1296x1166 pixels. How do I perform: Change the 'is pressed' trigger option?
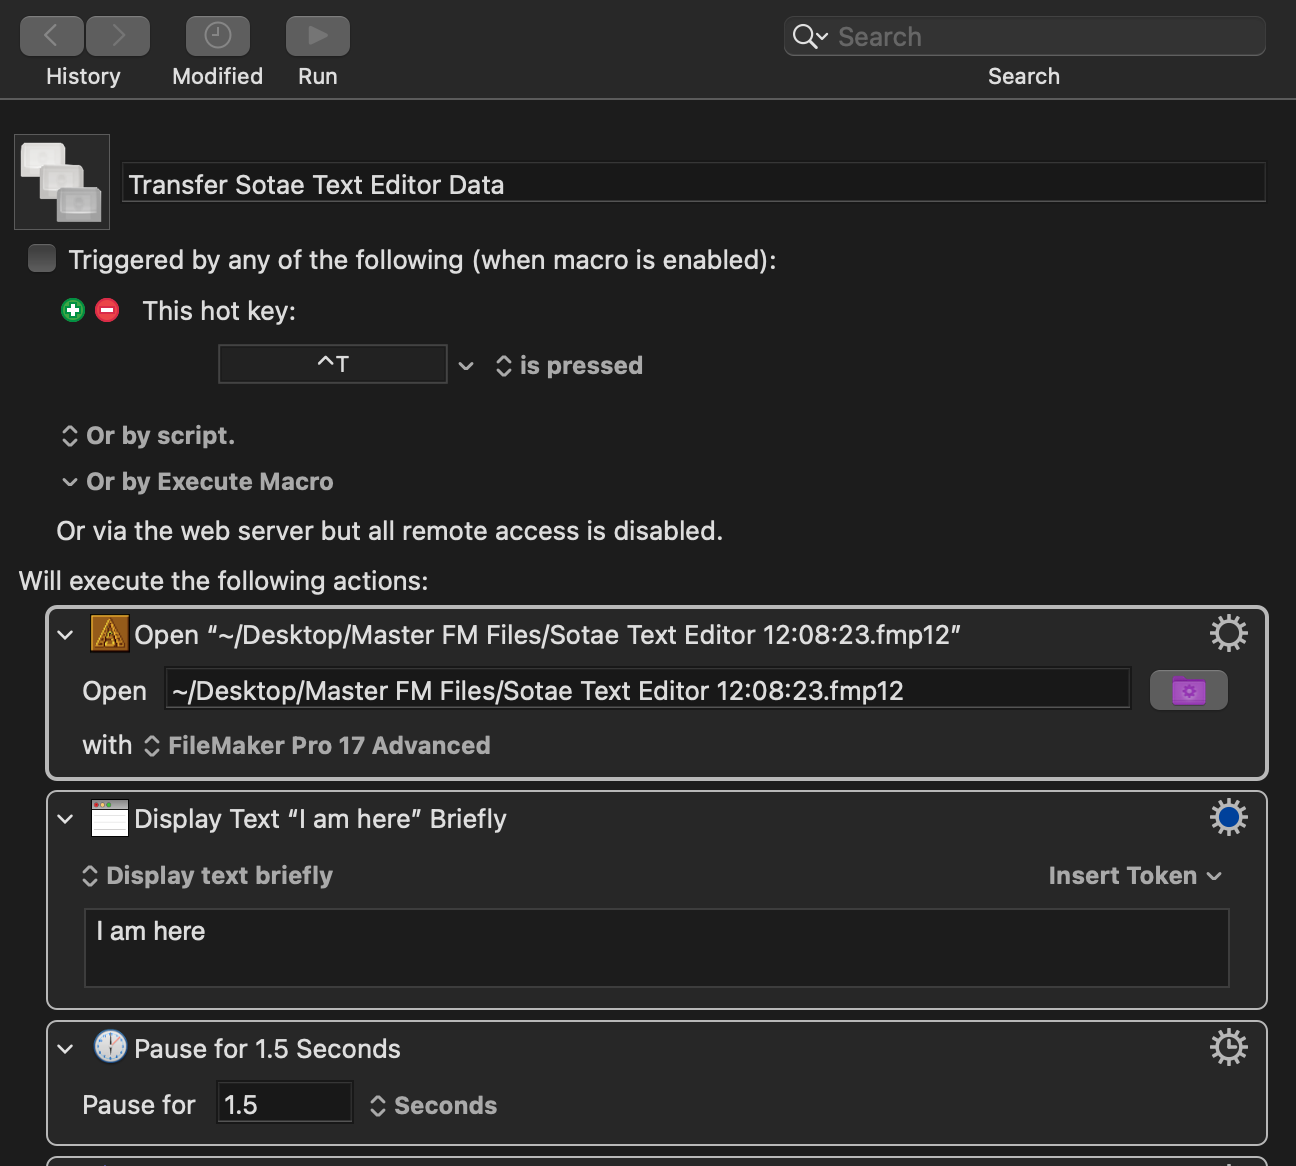click(569, 366)
